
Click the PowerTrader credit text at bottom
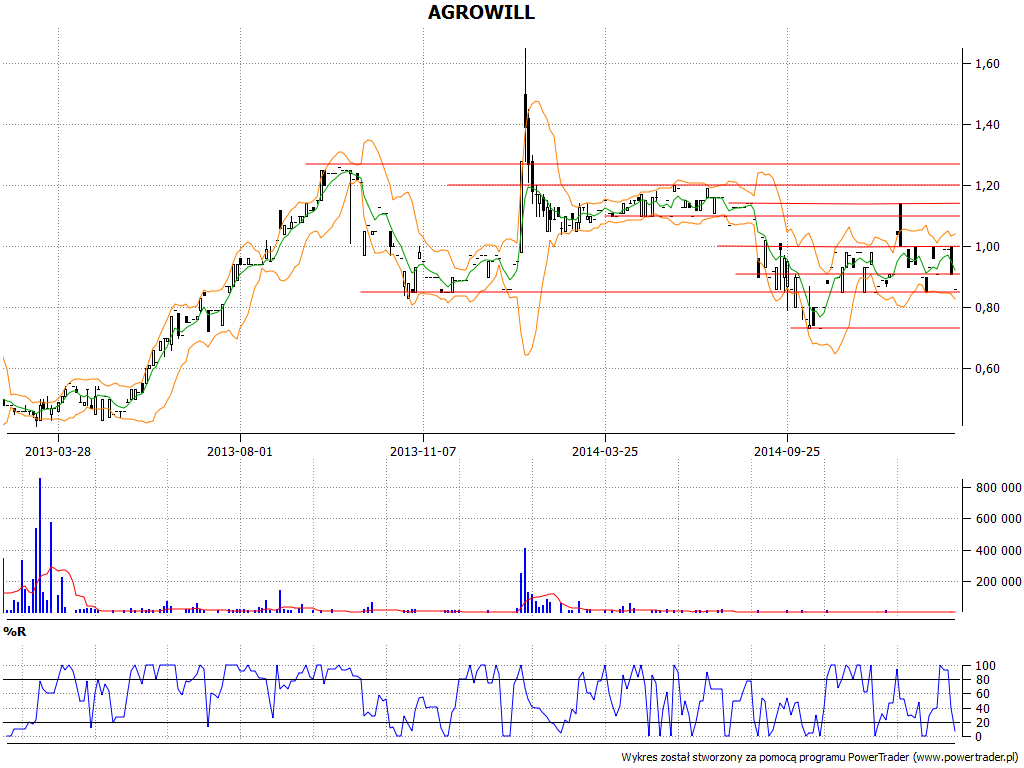tap(822, 757)
